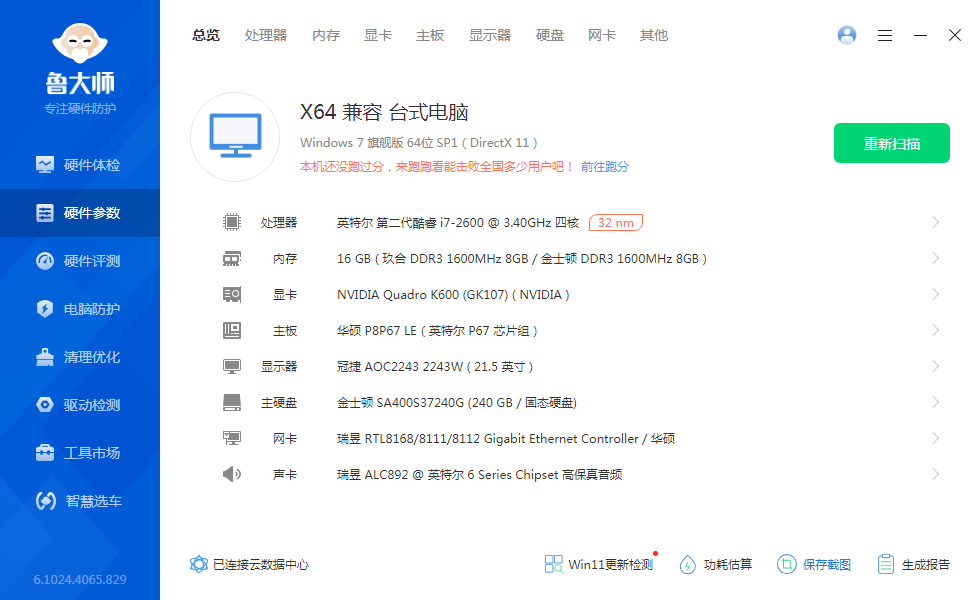The height and width of the screenshot is (600, 980).
Task: Click the 网卡 network adapter icon
Action: click(x=232, y=438)
